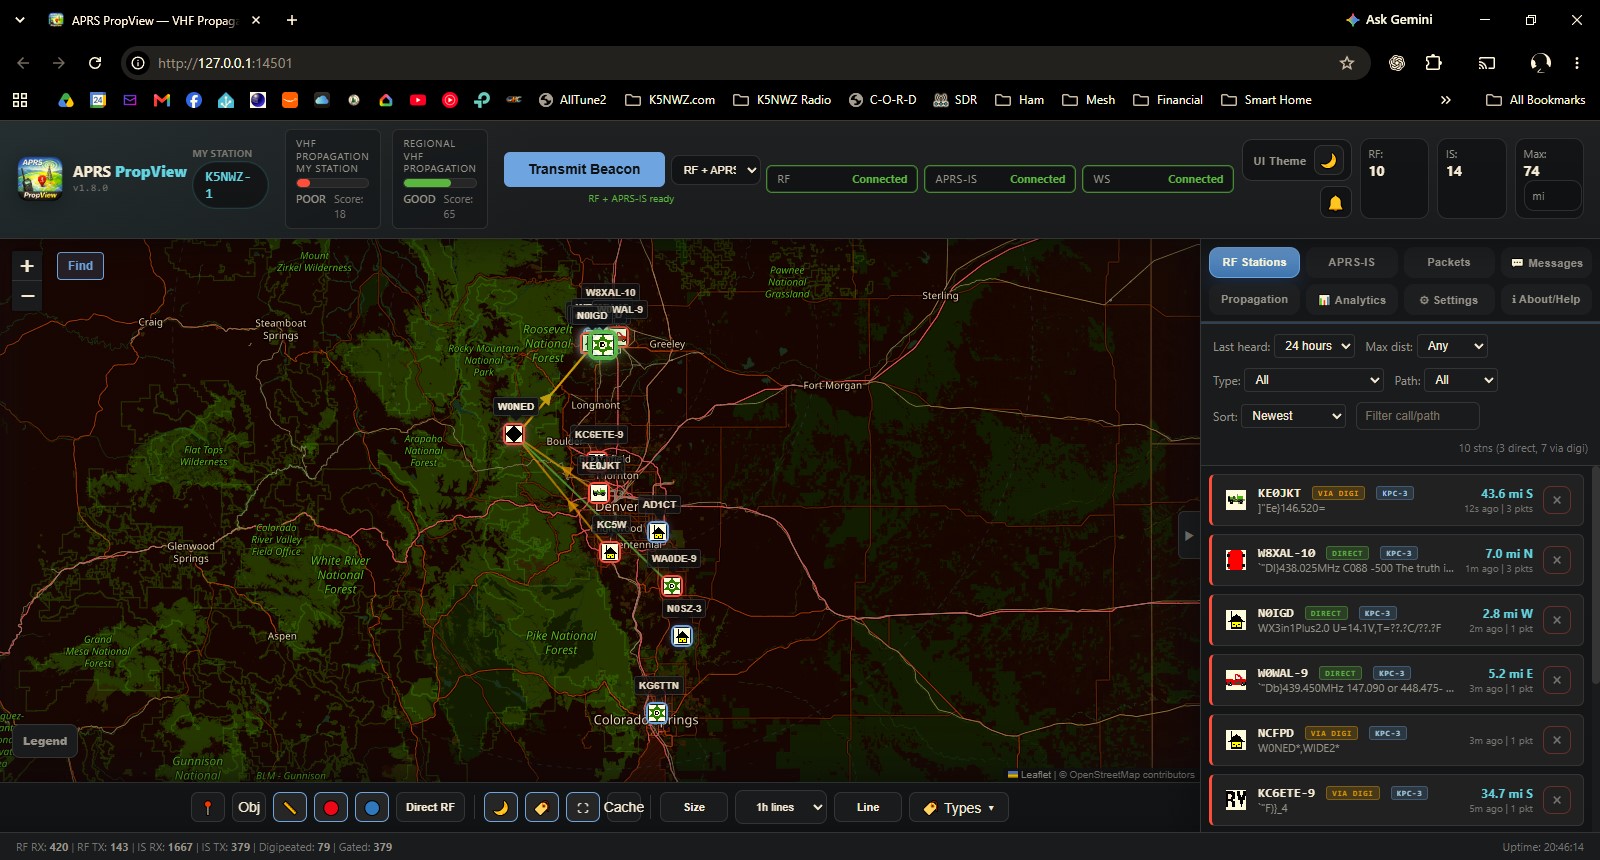Click the Find button on the map

click(x=80, y=266)
